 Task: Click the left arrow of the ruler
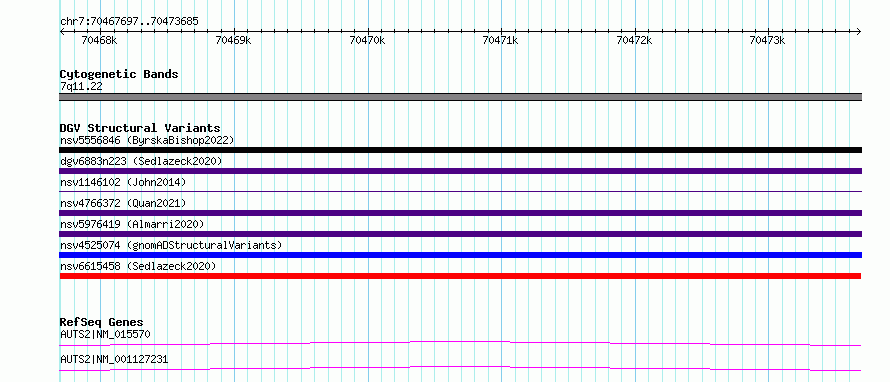point(62,31)
